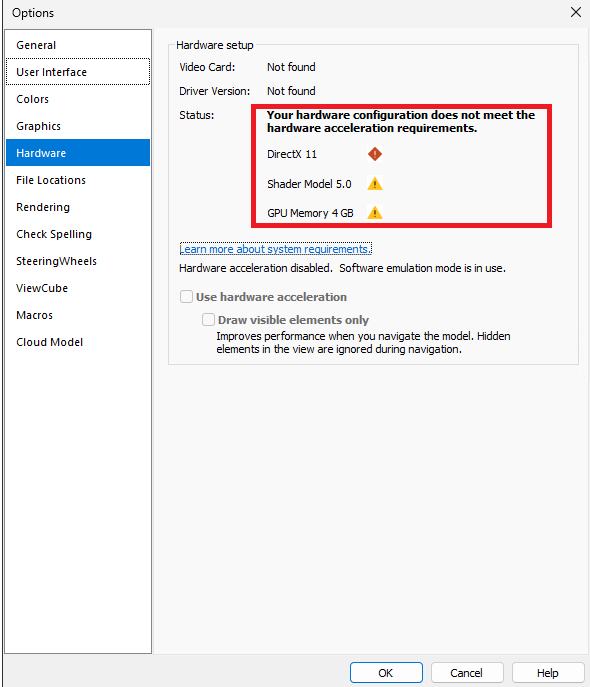This screenshot has width=590, height=687.
Task: Open the SteeringWheels category
Action: (x=78, y=261)
